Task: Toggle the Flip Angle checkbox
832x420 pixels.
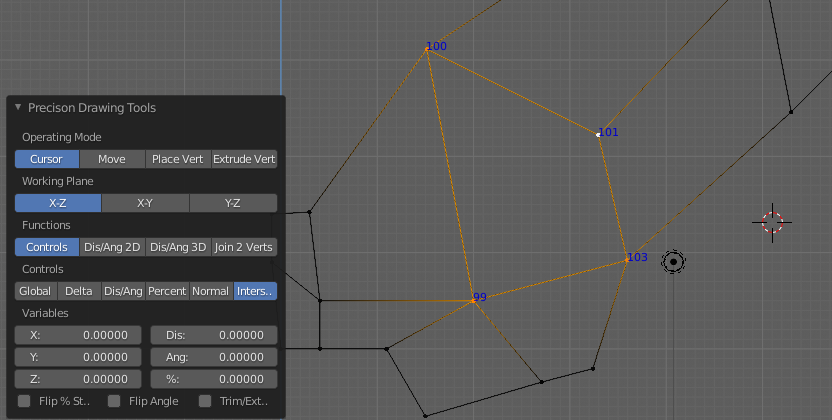Action: [114, 401]
